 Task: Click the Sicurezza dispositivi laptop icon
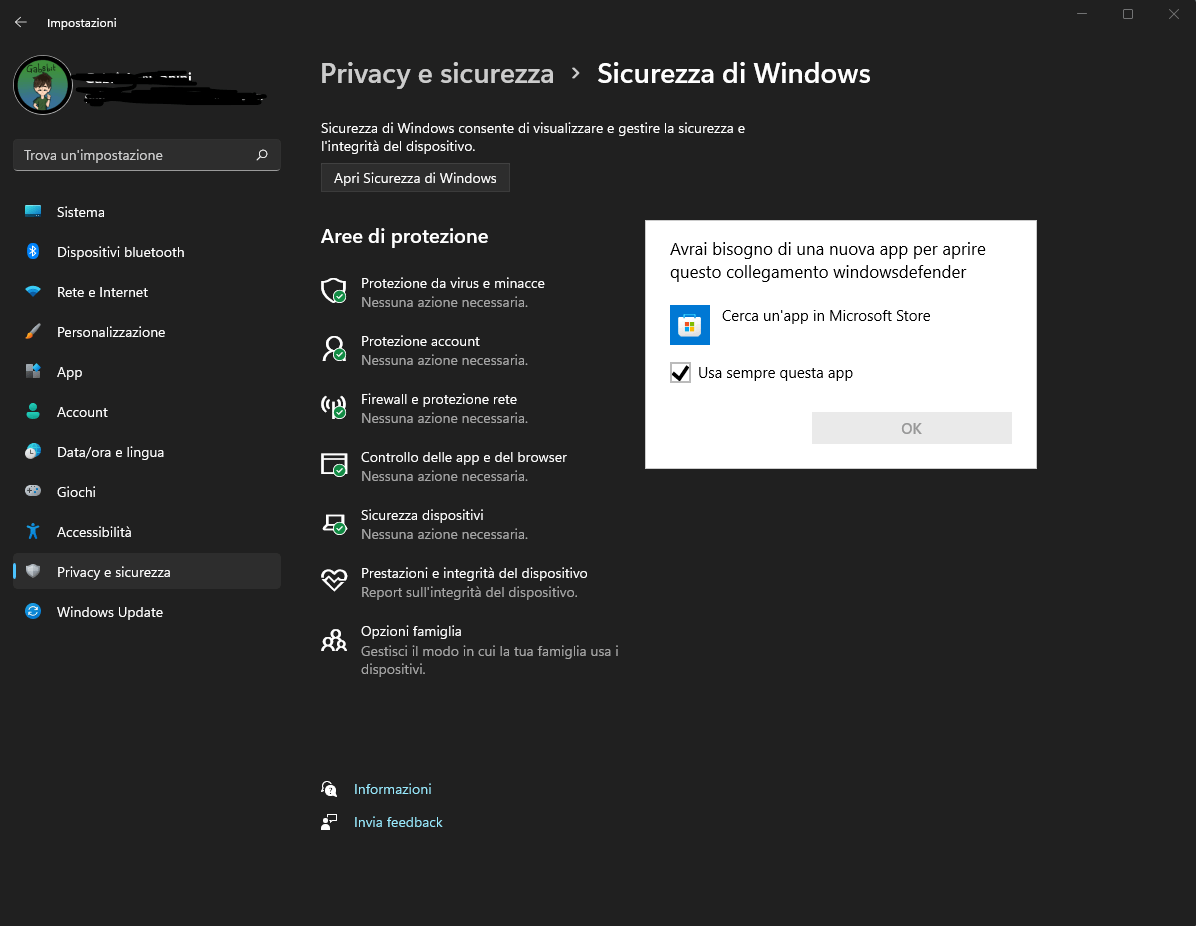(334, 523)
